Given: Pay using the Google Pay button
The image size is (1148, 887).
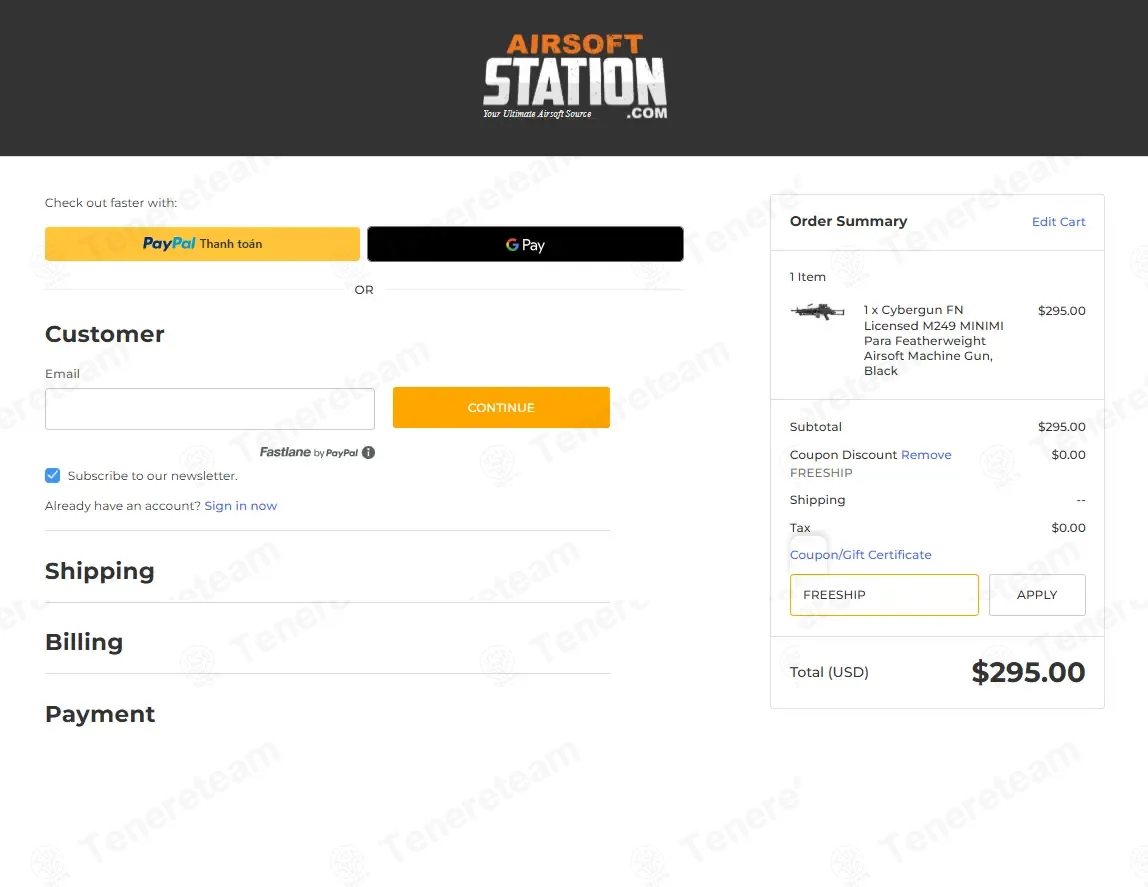Looking at the screenshot, I should tap(525, 245).
